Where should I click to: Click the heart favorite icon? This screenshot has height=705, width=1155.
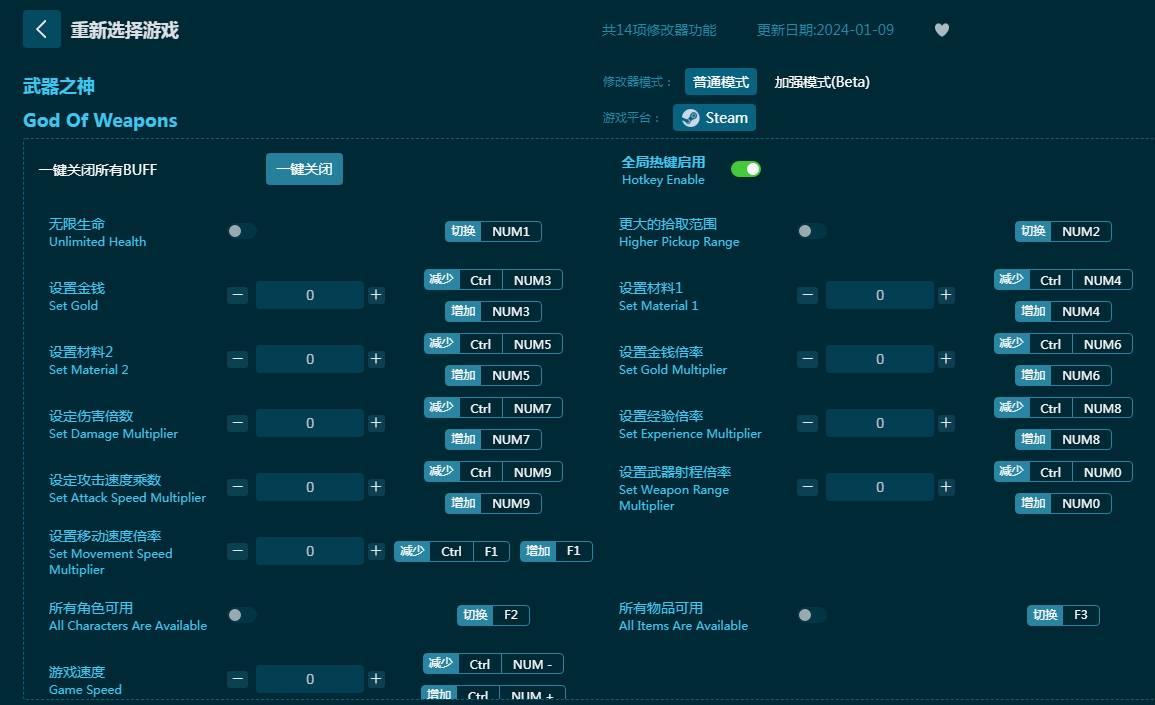pos(941,30)
